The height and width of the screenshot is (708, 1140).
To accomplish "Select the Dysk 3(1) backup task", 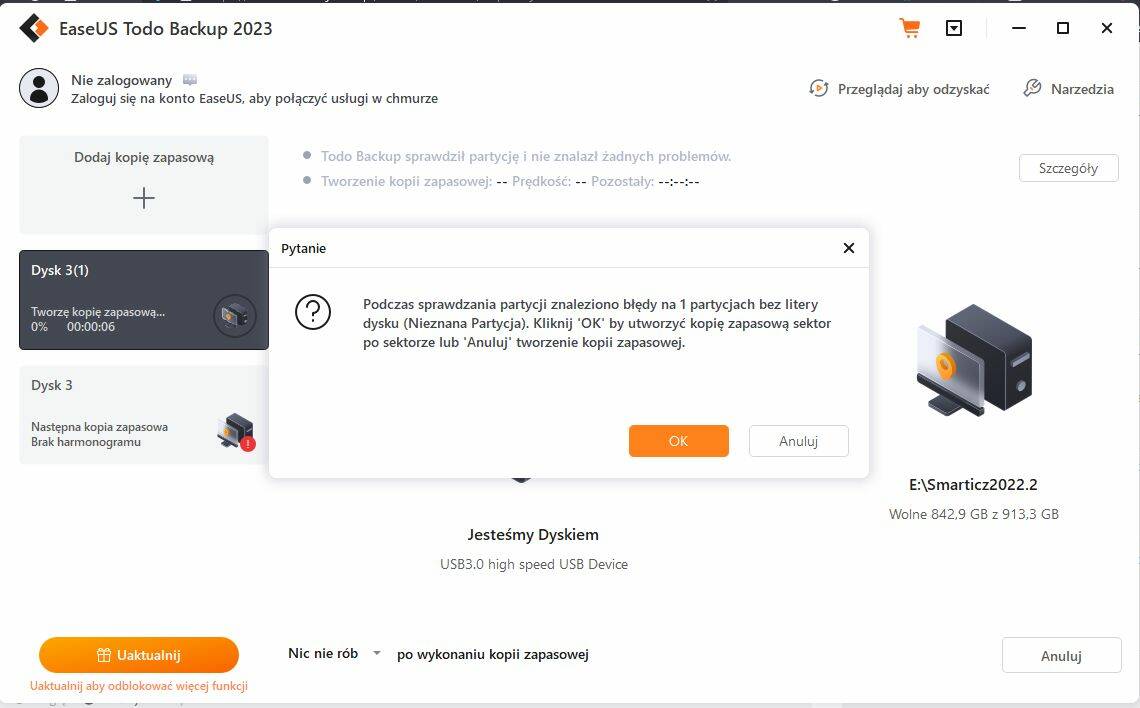I will pyautogui.click(x=144, y=299).
